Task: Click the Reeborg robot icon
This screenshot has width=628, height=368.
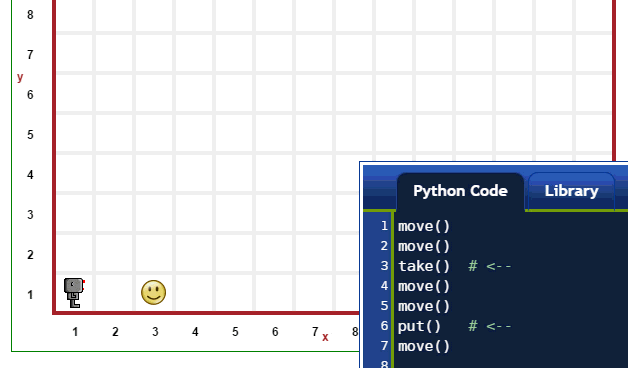Action: tap(74, 293)
